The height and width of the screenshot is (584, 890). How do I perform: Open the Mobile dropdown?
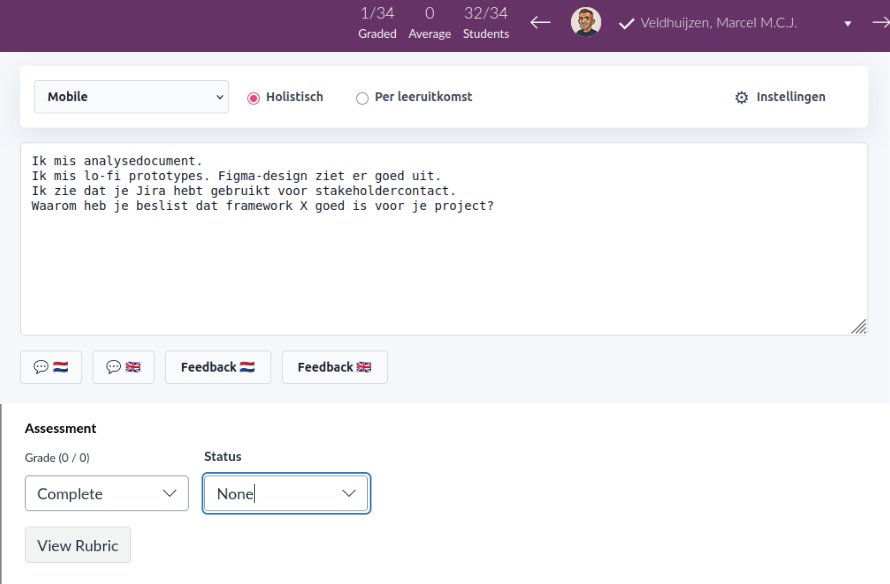pyautogui.click(x=131, y=97)
